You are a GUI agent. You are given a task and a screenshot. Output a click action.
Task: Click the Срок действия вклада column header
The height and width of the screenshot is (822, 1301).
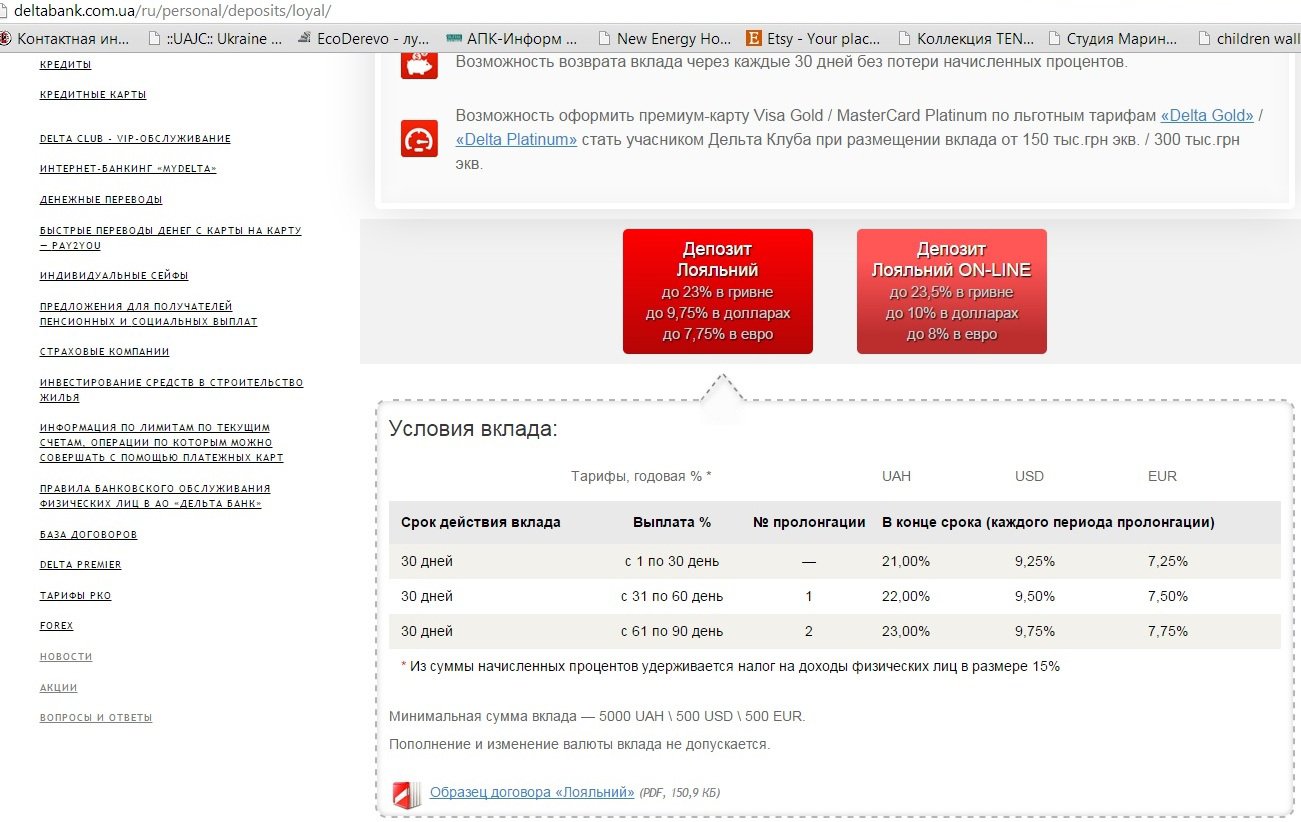pyautogui.click(x=481, y=522)
